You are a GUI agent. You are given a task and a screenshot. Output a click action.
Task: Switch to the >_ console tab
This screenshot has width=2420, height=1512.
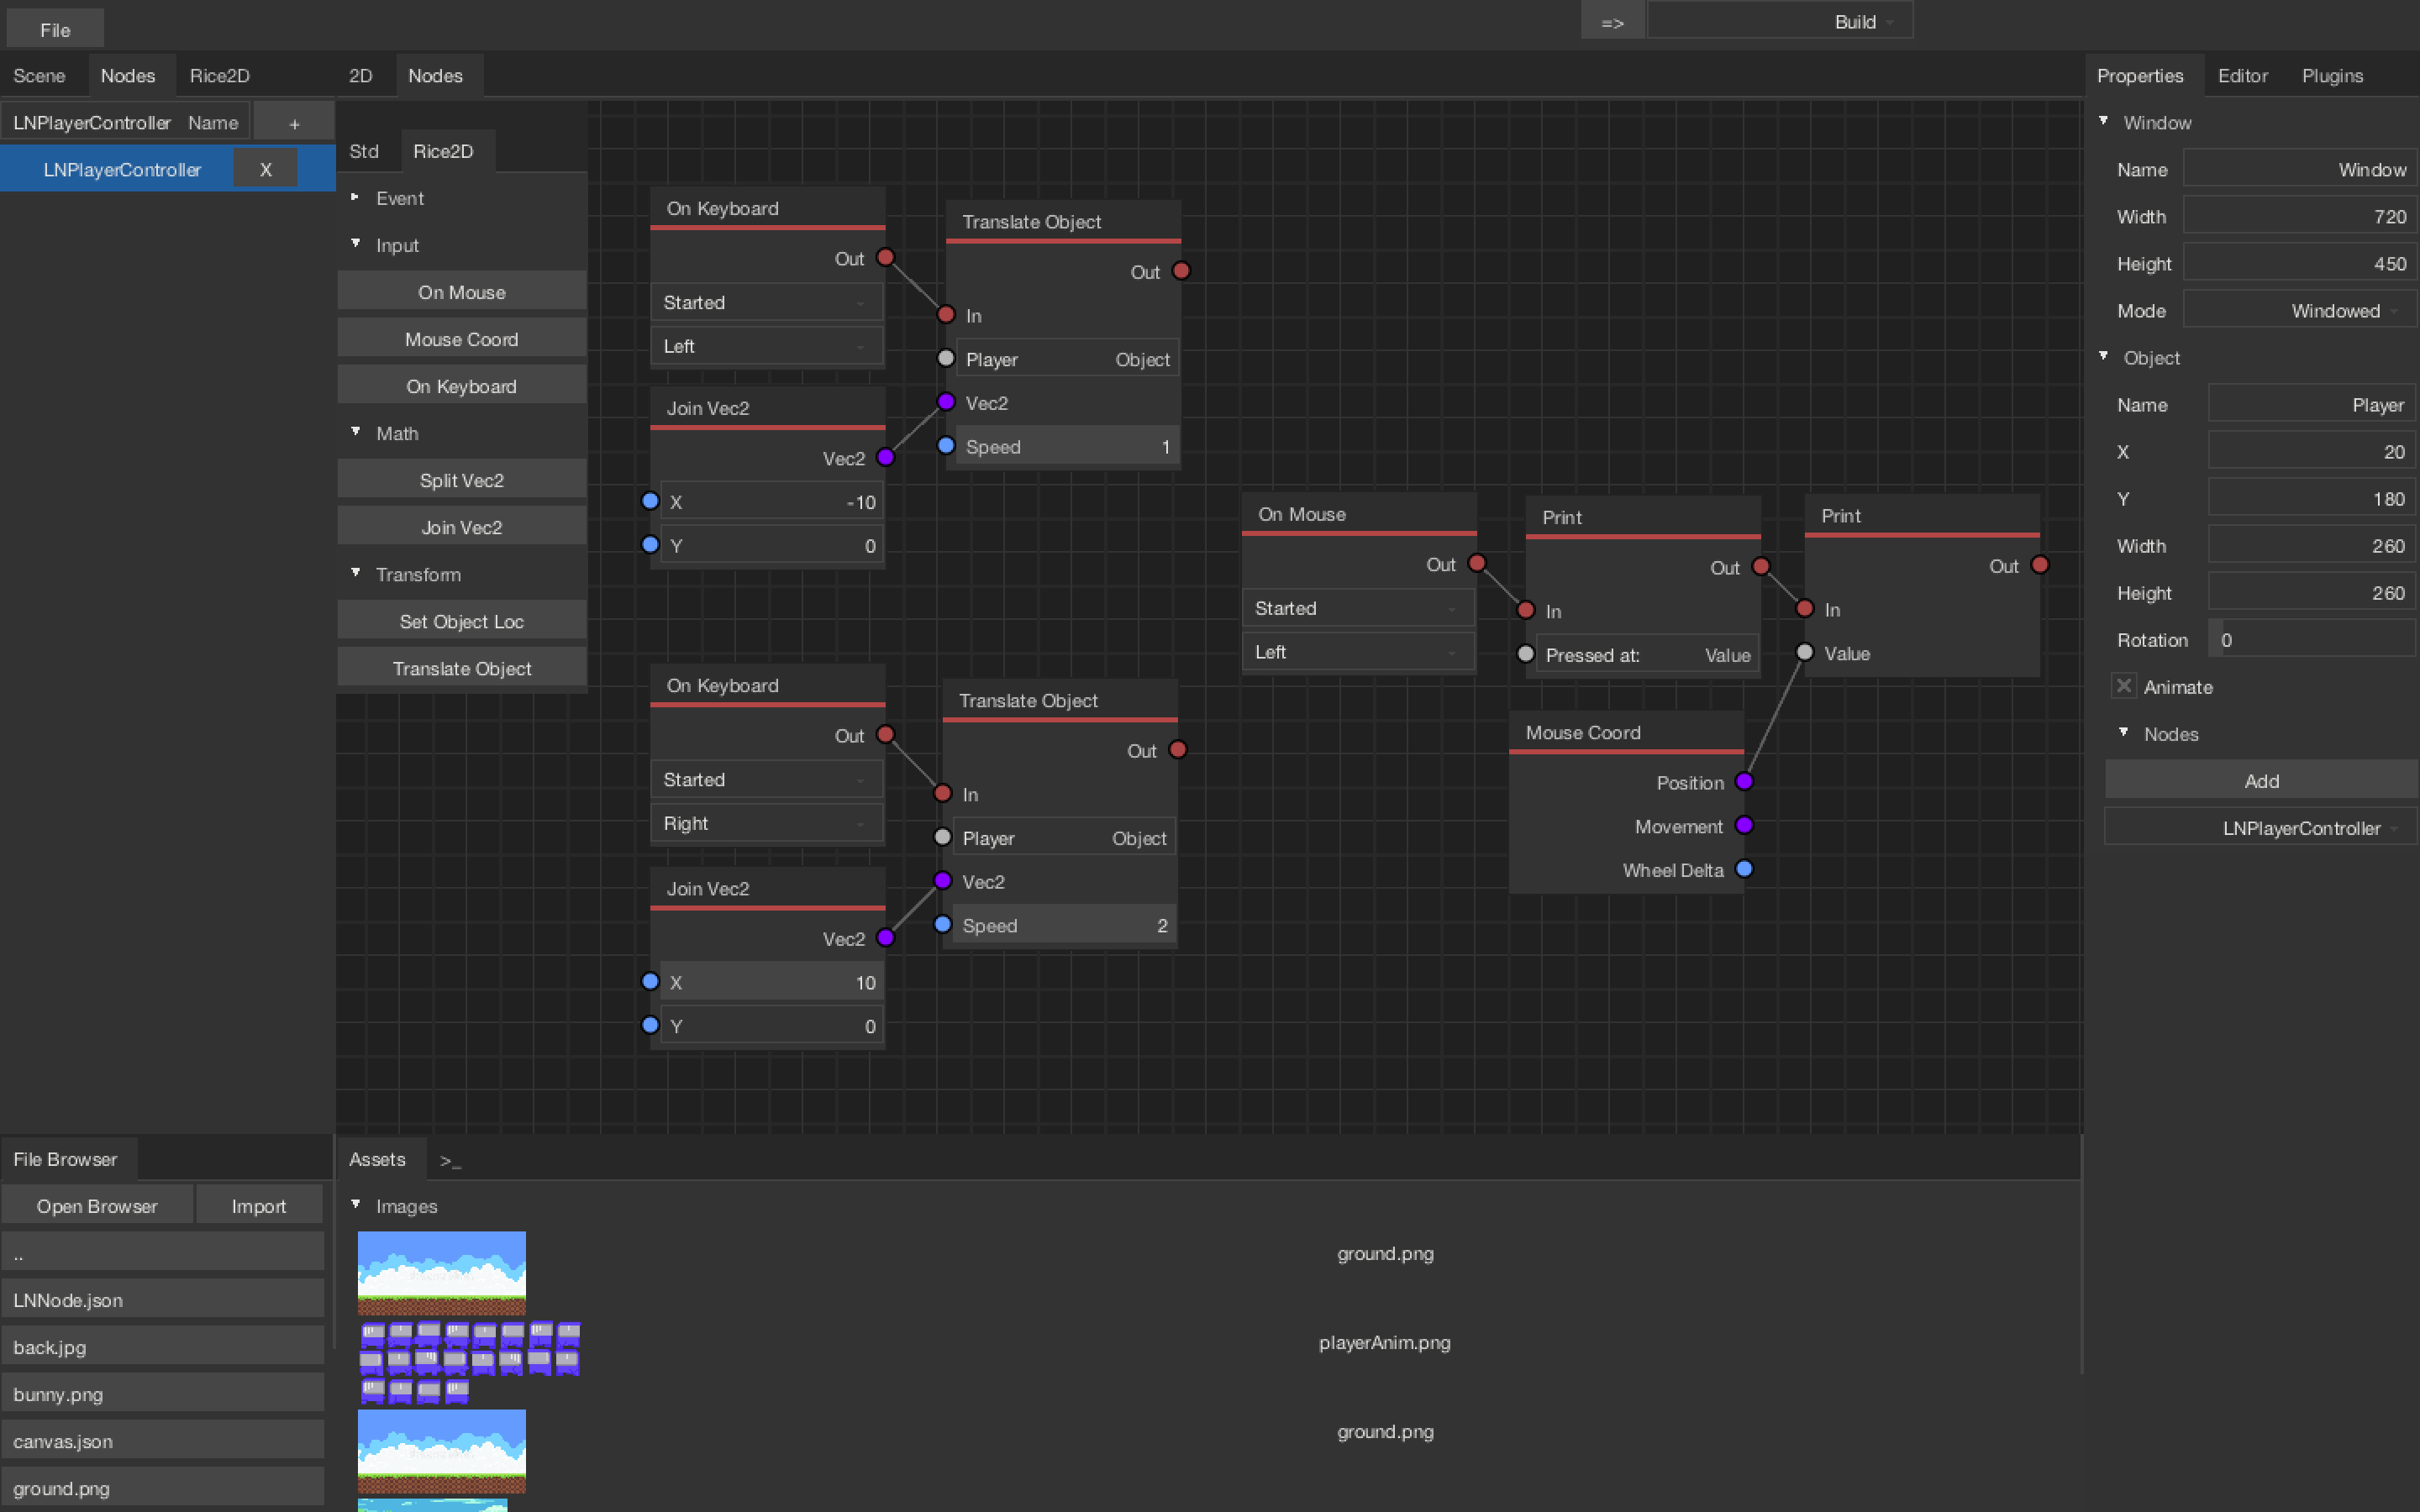point(450,1160)
